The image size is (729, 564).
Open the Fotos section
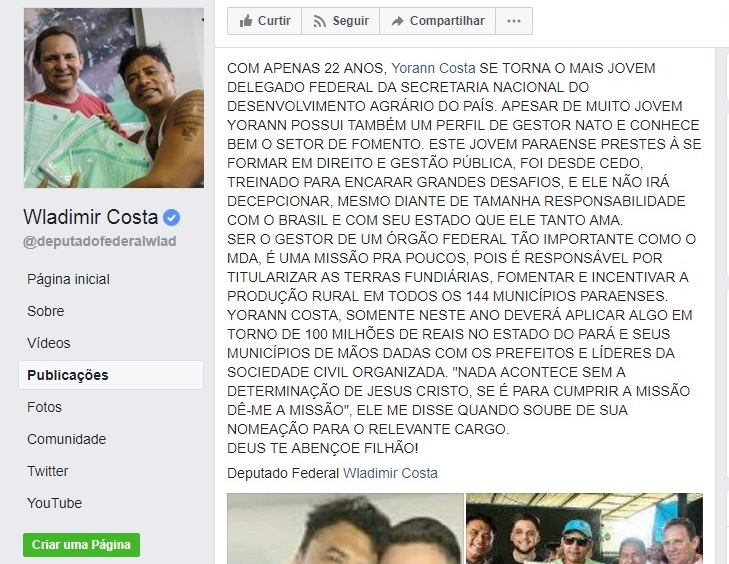[x=45, y=407]
